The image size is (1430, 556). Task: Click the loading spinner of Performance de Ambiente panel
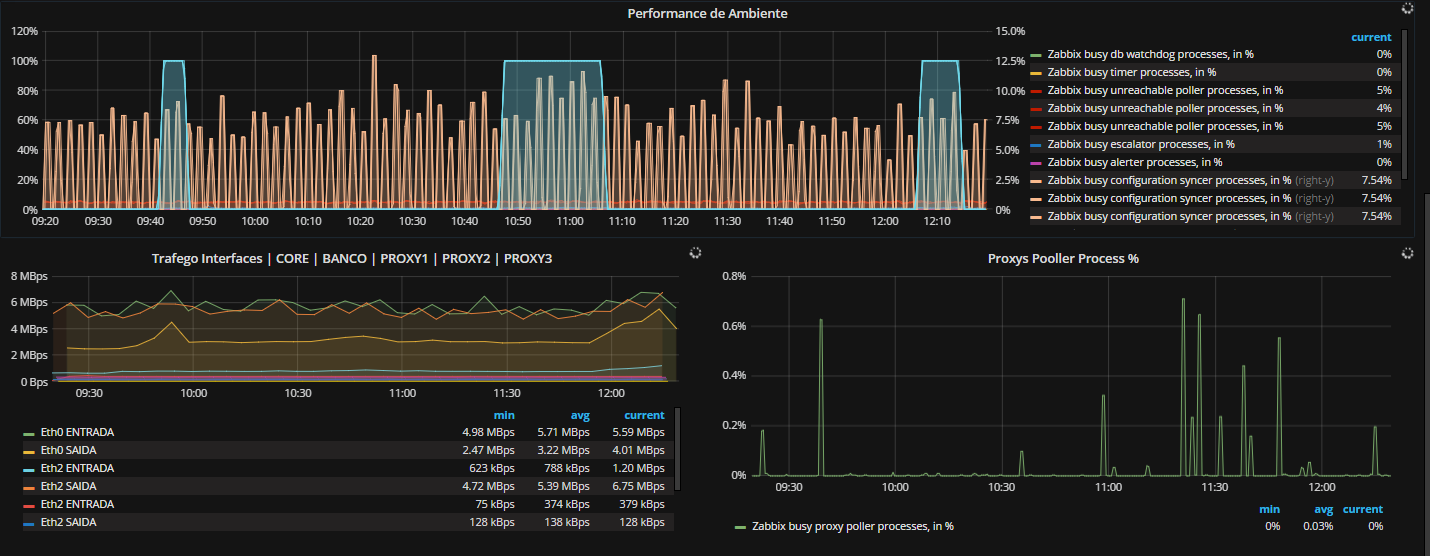pos(1408,8)
